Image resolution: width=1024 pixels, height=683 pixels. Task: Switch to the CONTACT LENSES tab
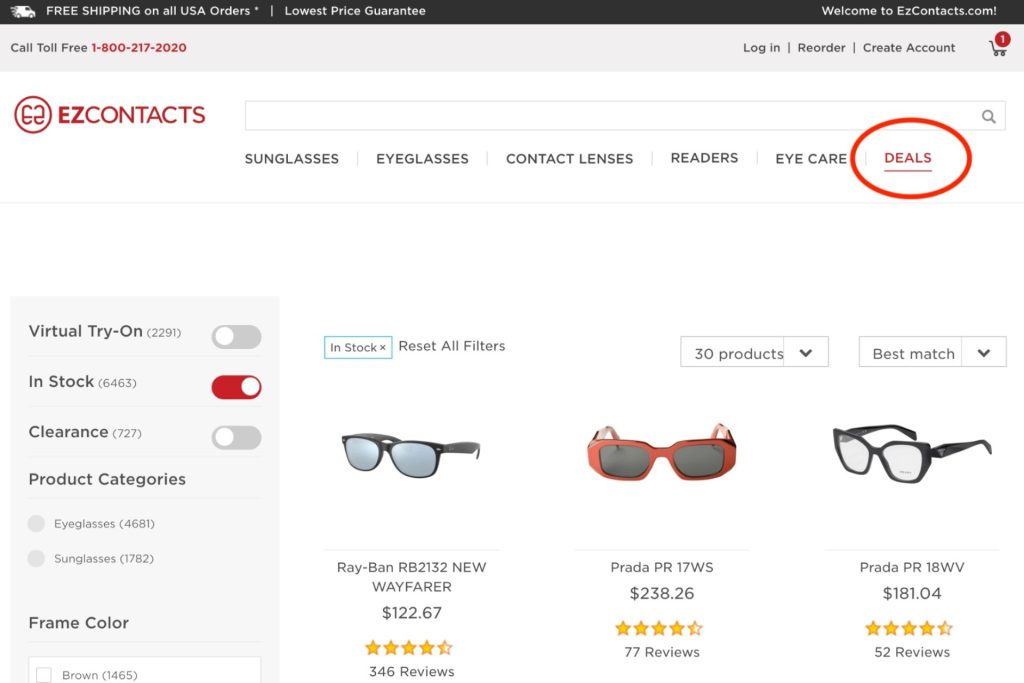coord(569,158)
